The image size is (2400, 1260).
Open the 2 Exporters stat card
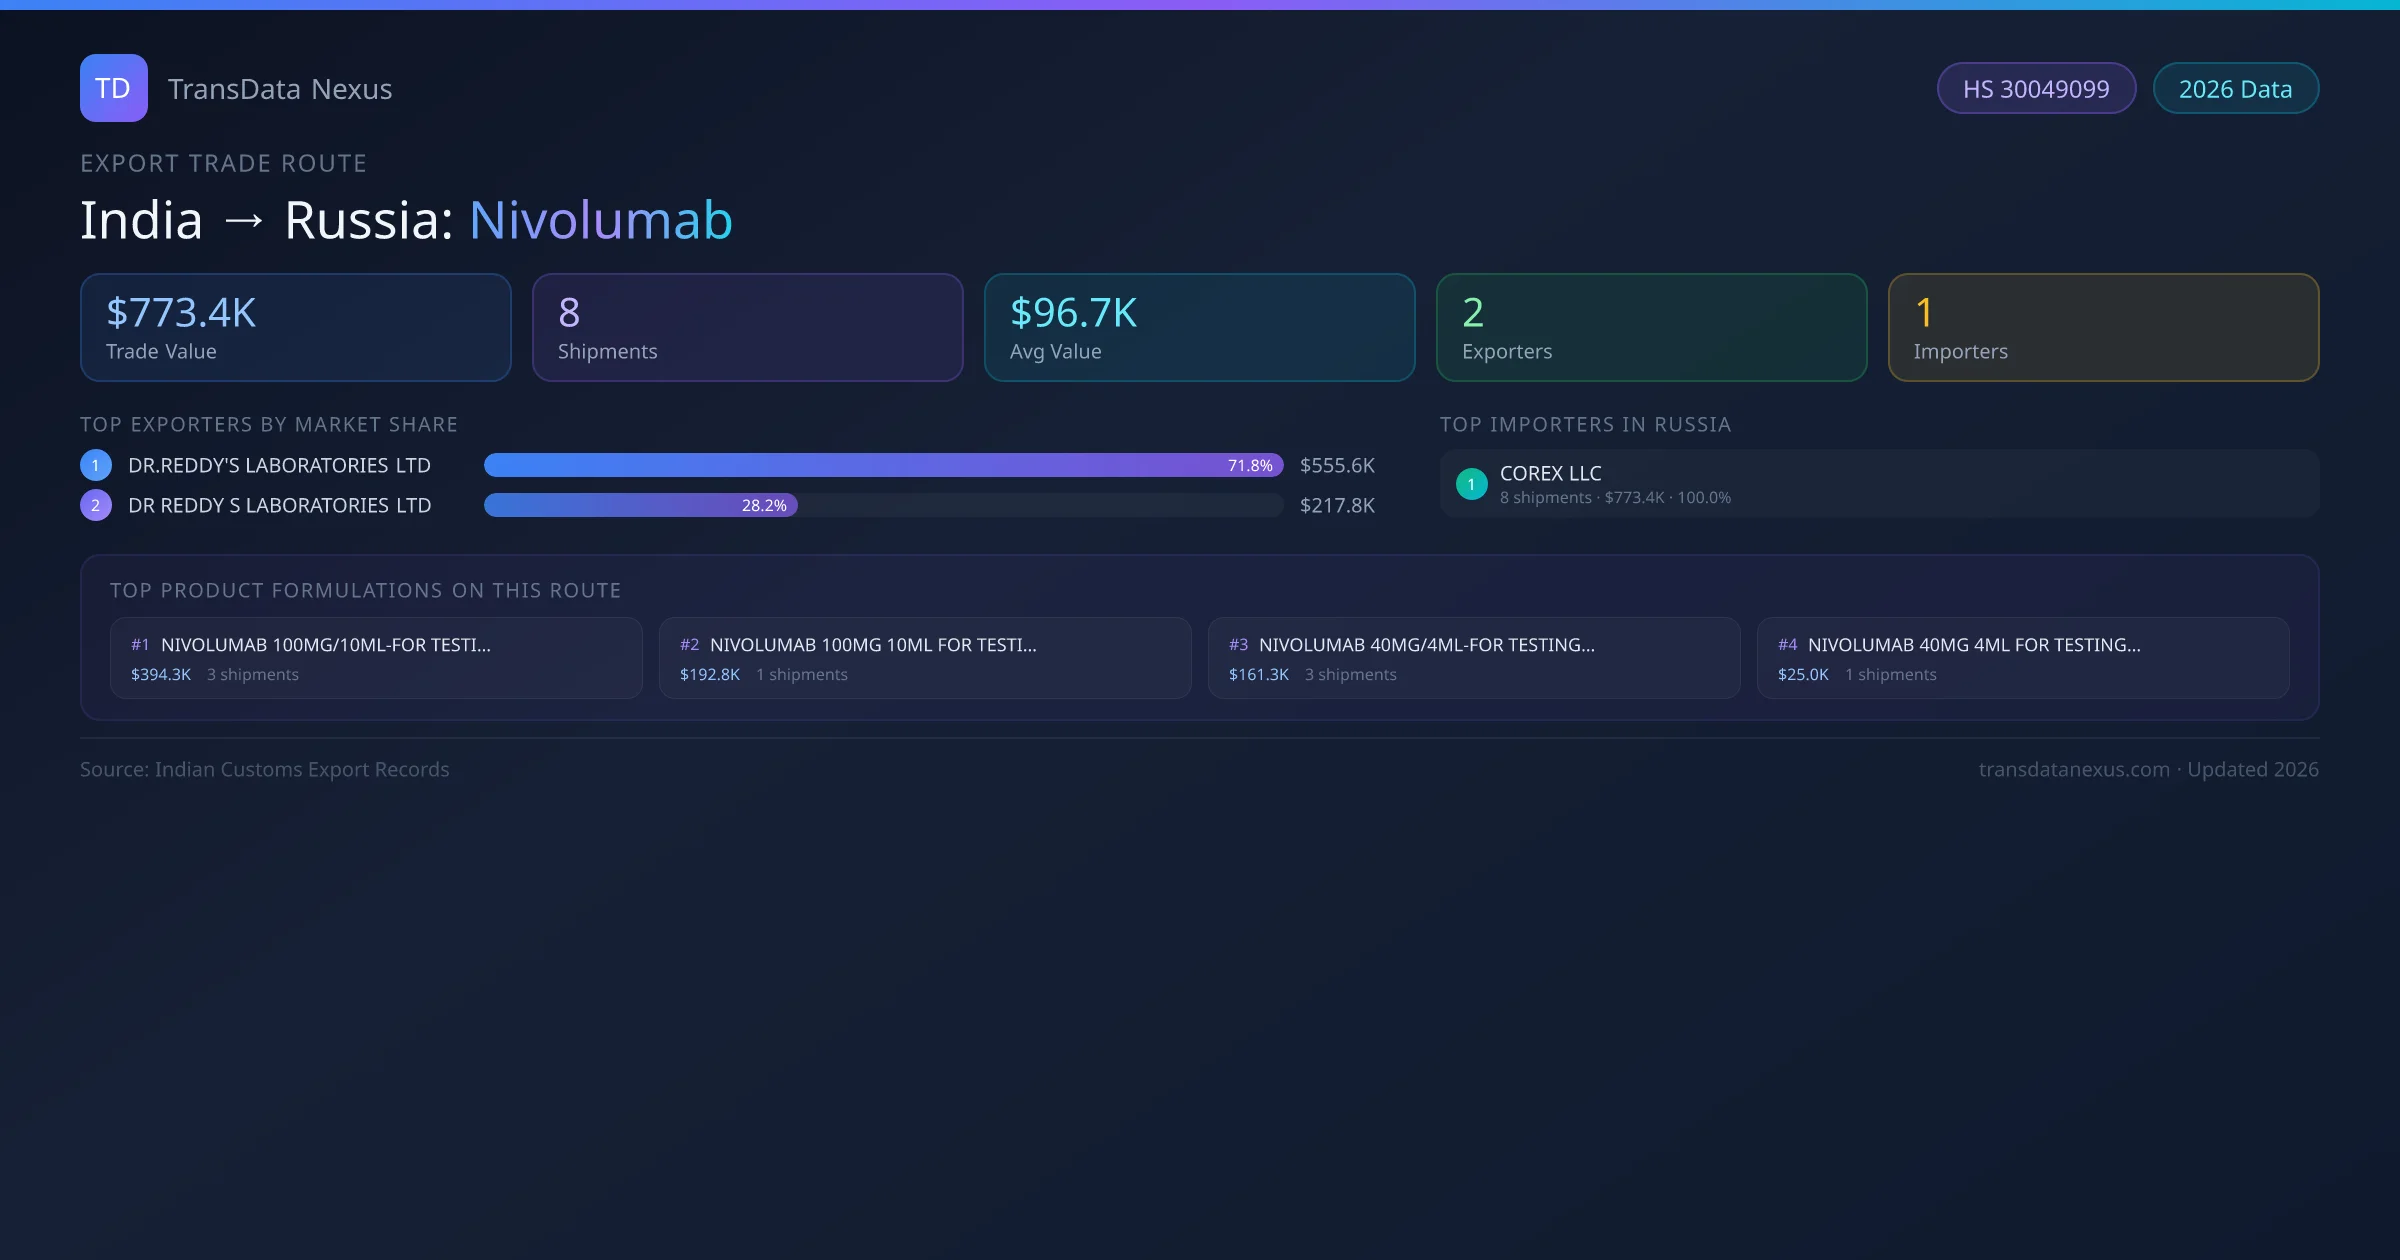[1651, 328]
